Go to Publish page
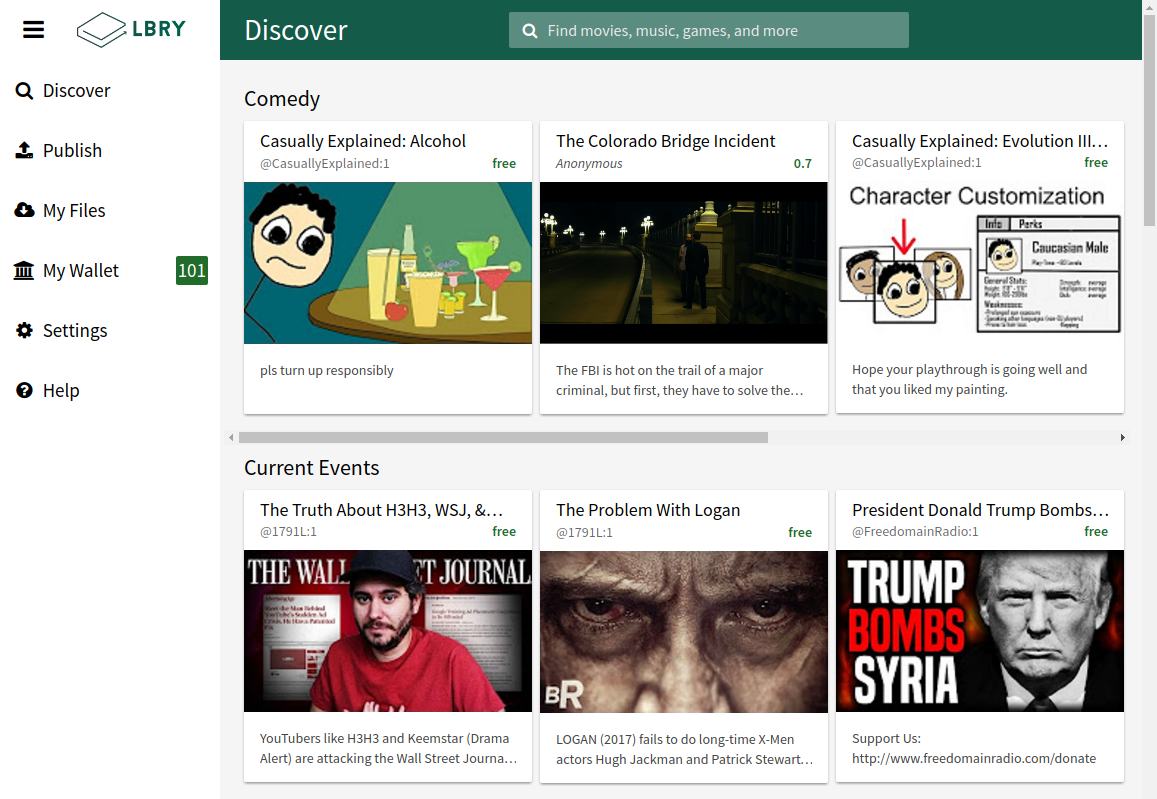Viewport: 1157px width, 799px height. (72, 151)
